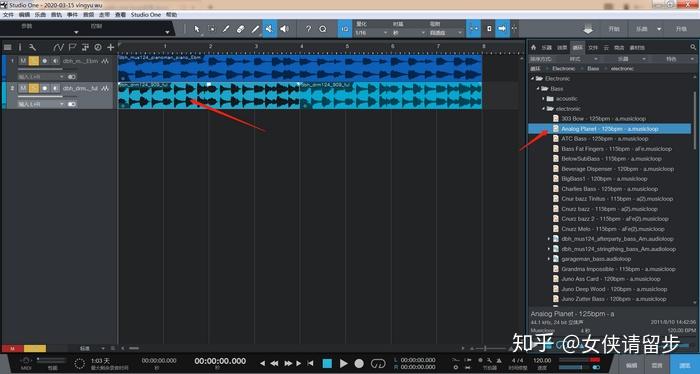Toggle monitor on track 1

[x=55, y=61]
